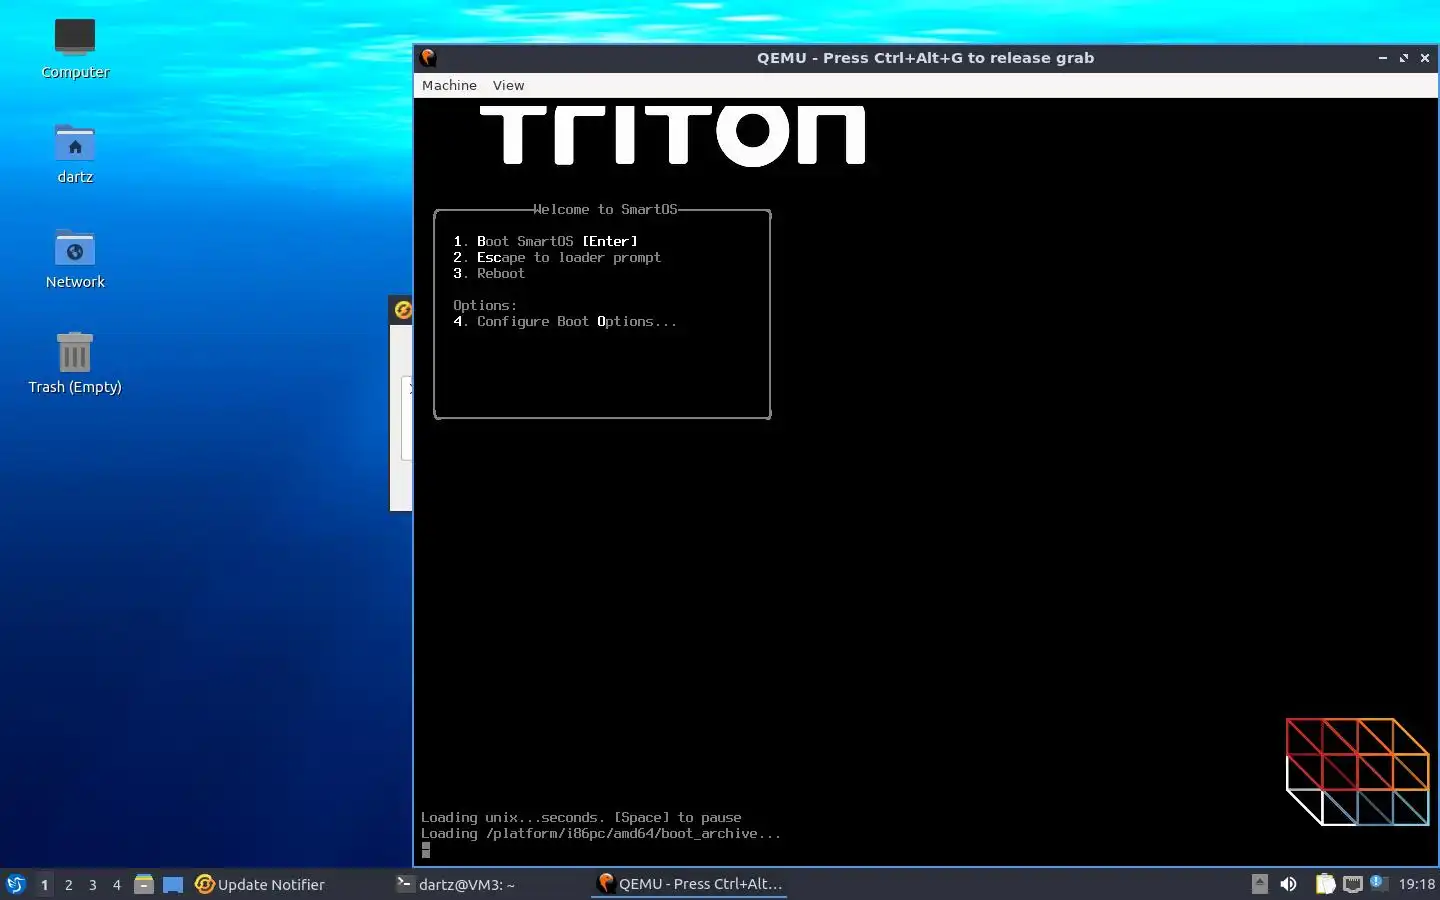Click 'Boot SmartOS [Enter]' menu line
The width and height of the screenshot is (1440, 900).
545,241
